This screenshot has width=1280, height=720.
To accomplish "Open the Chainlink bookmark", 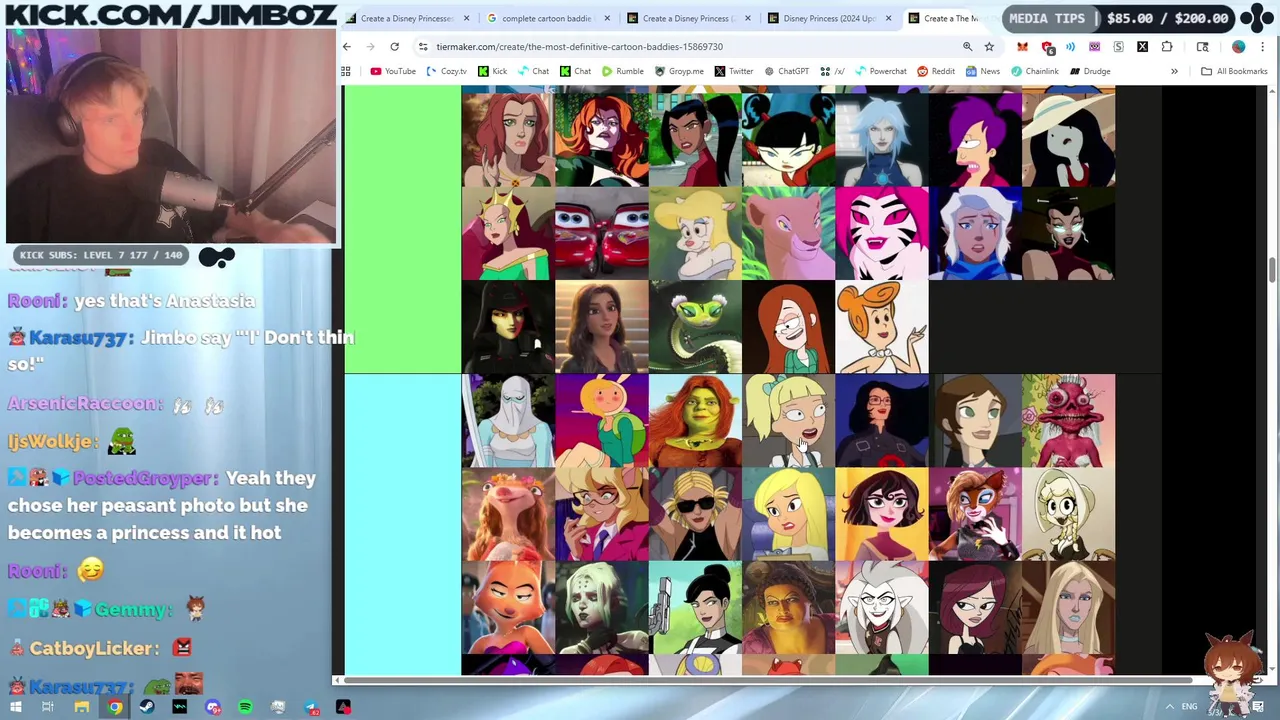I will (x=1034, y=71).
